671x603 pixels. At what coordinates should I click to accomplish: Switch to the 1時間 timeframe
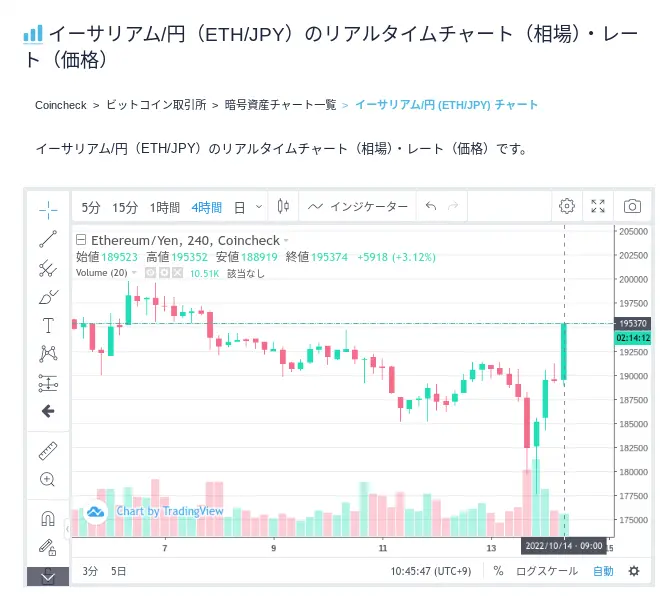(164, 208)
